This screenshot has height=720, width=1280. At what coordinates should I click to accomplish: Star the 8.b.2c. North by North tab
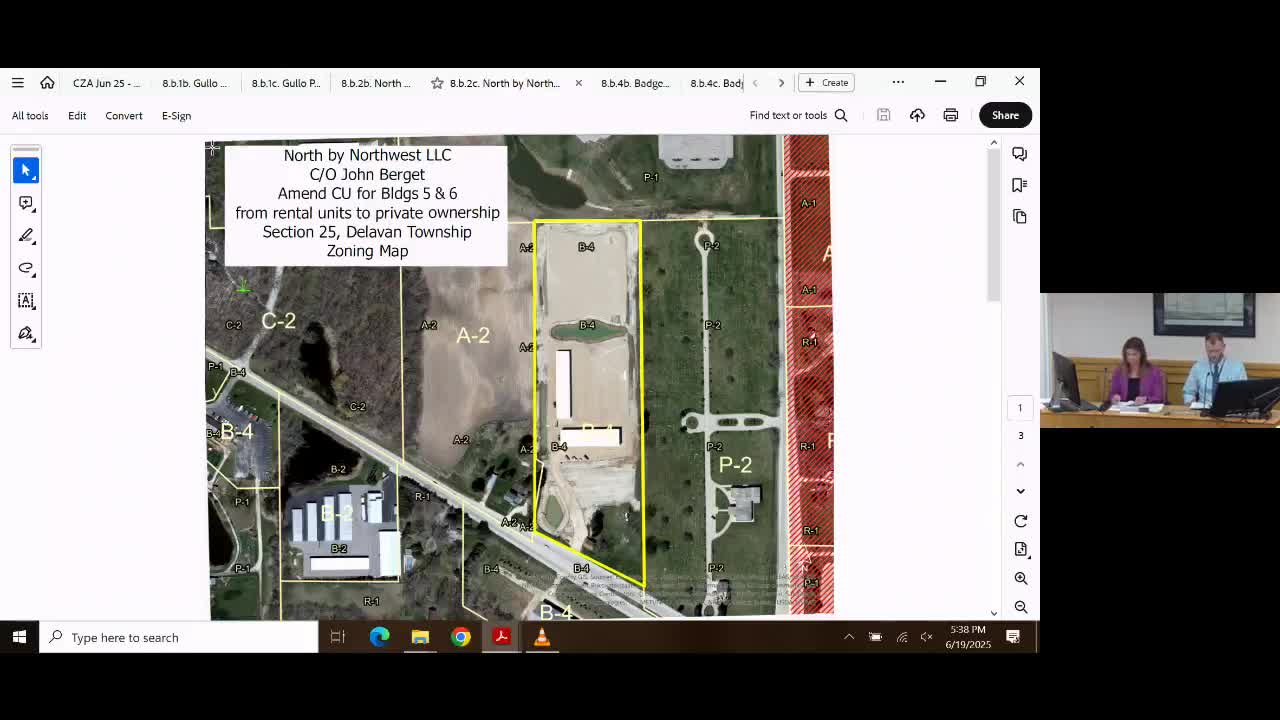tap(437, 83)
